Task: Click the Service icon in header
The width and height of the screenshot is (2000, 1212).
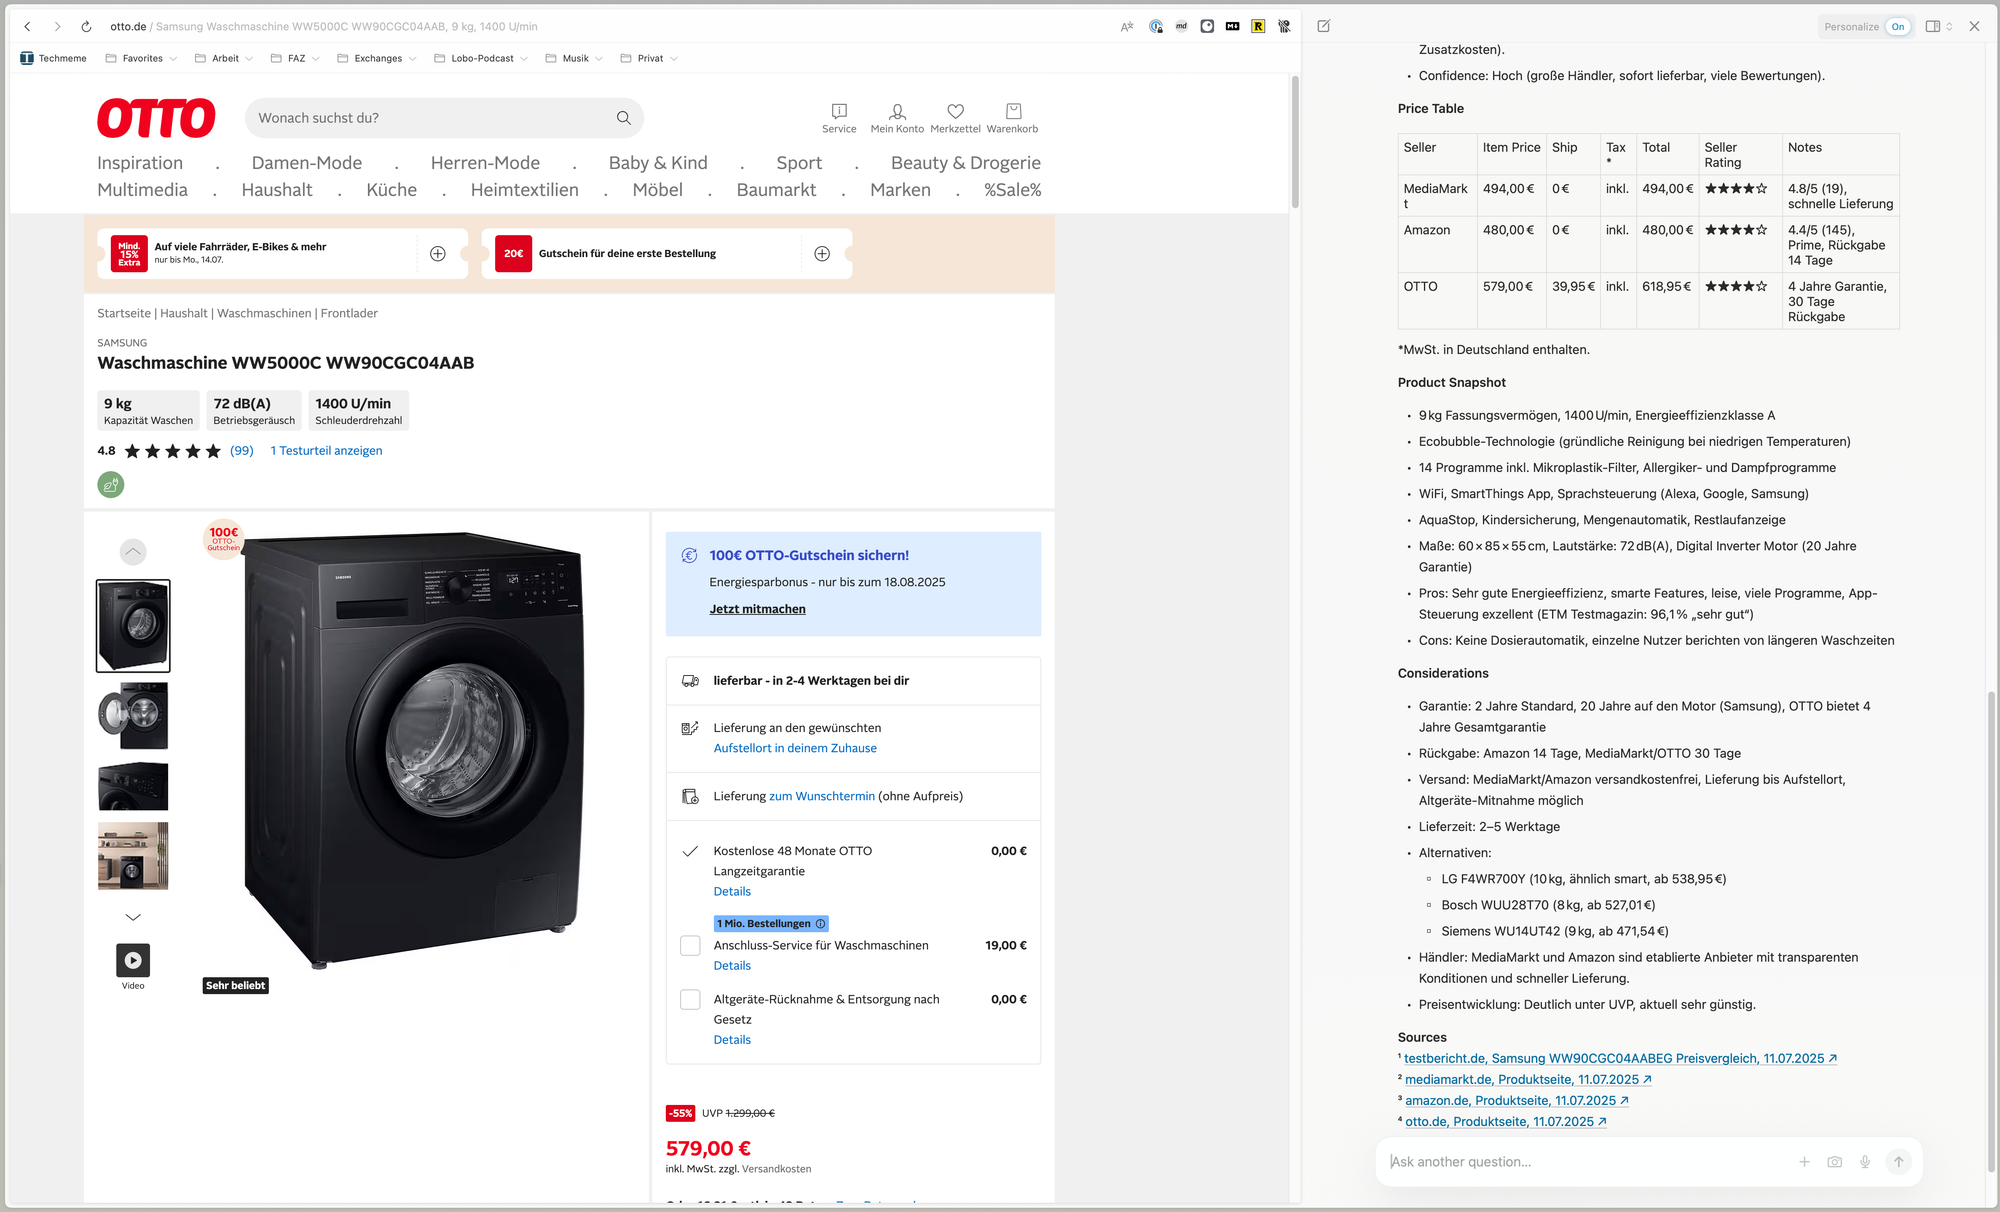Action: point(839,112)
